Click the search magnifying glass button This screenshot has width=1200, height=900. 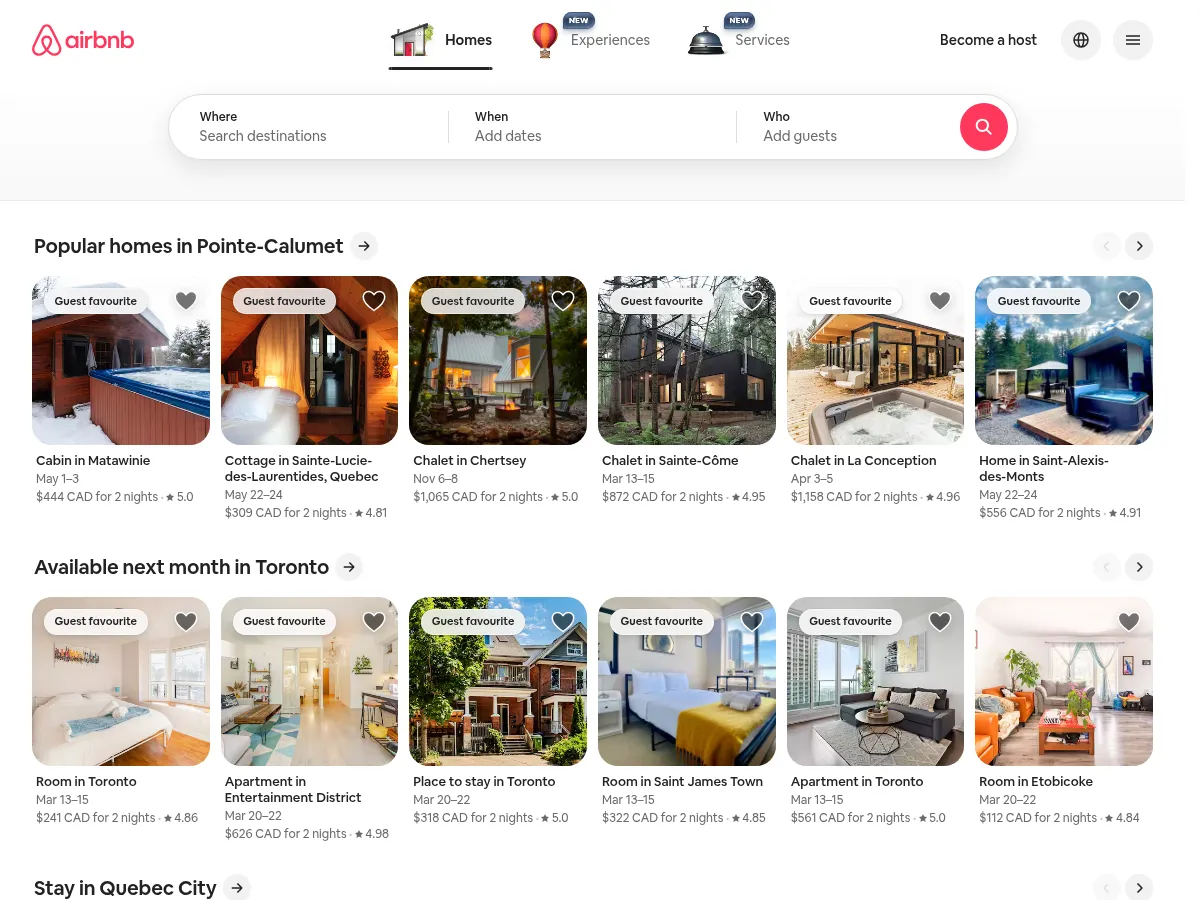pyautogui.click(x=983, y=127)
